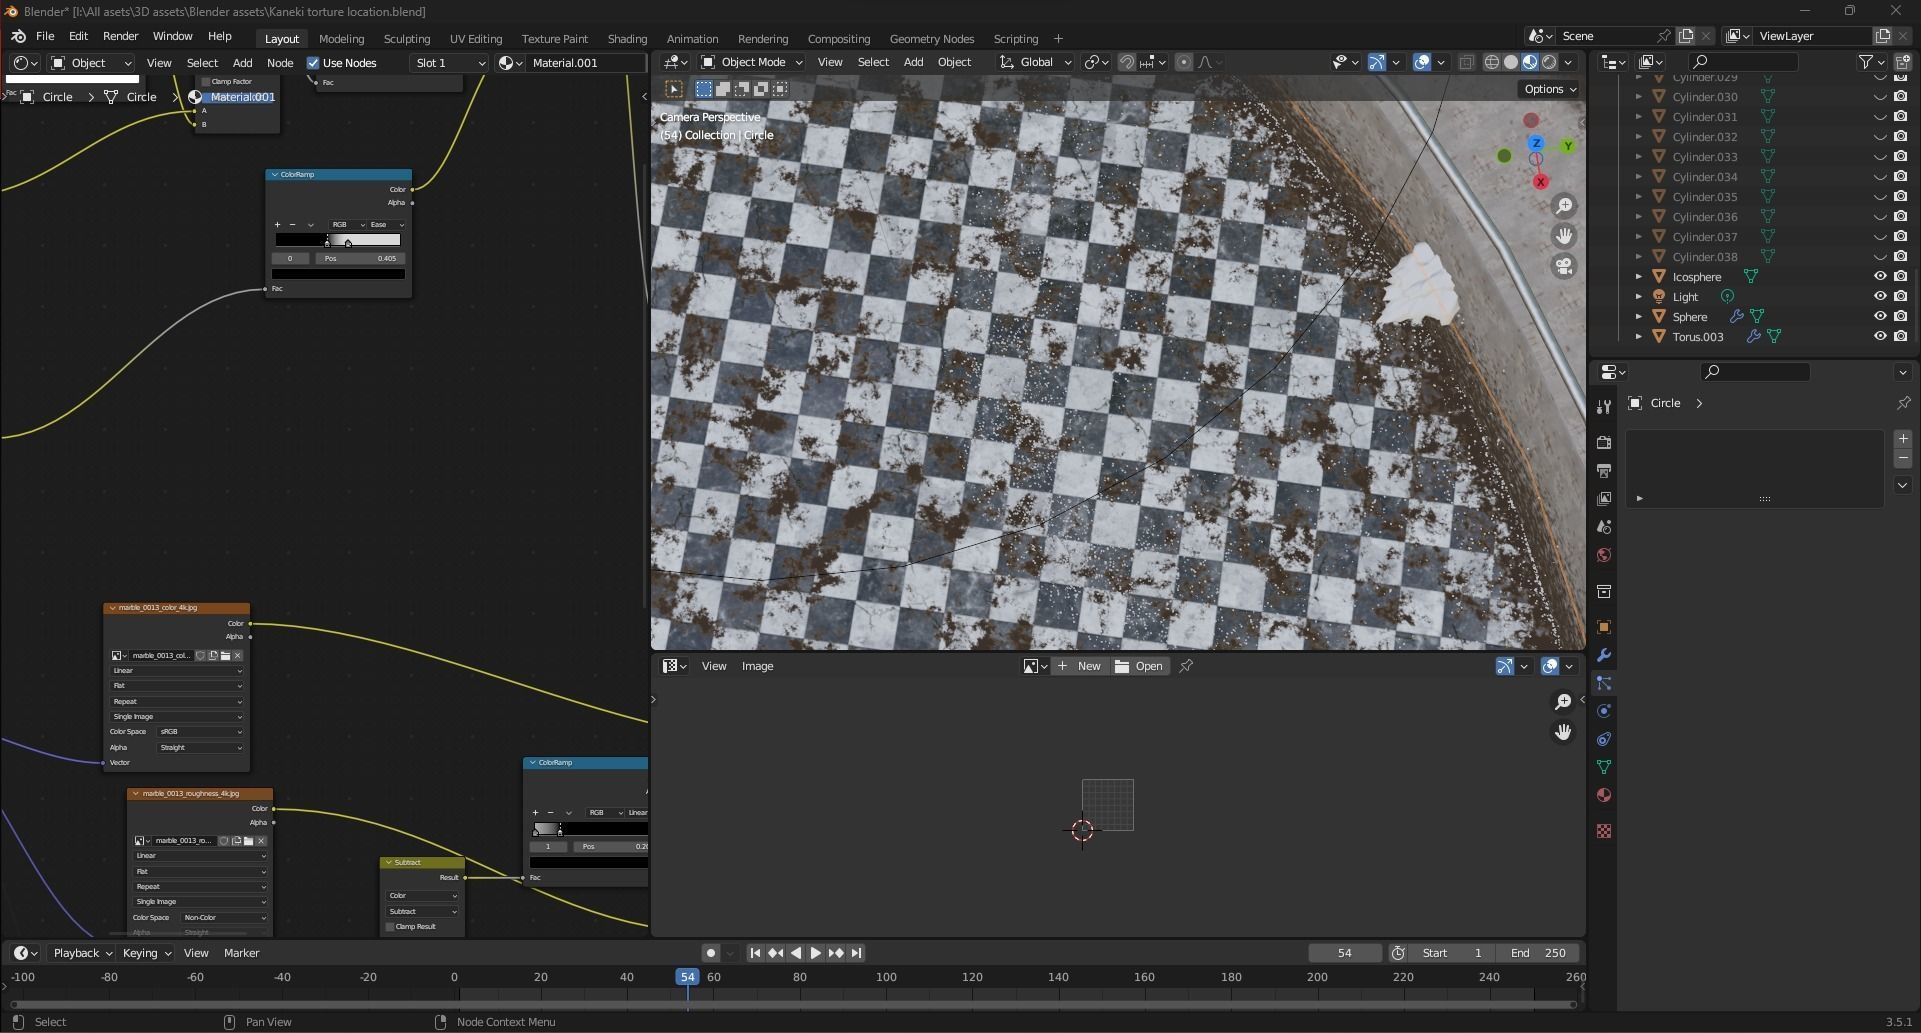Click the 3D viewport zoom gizmo
Viewport: 1921px width, 1033px height.
click(1563, 206)
